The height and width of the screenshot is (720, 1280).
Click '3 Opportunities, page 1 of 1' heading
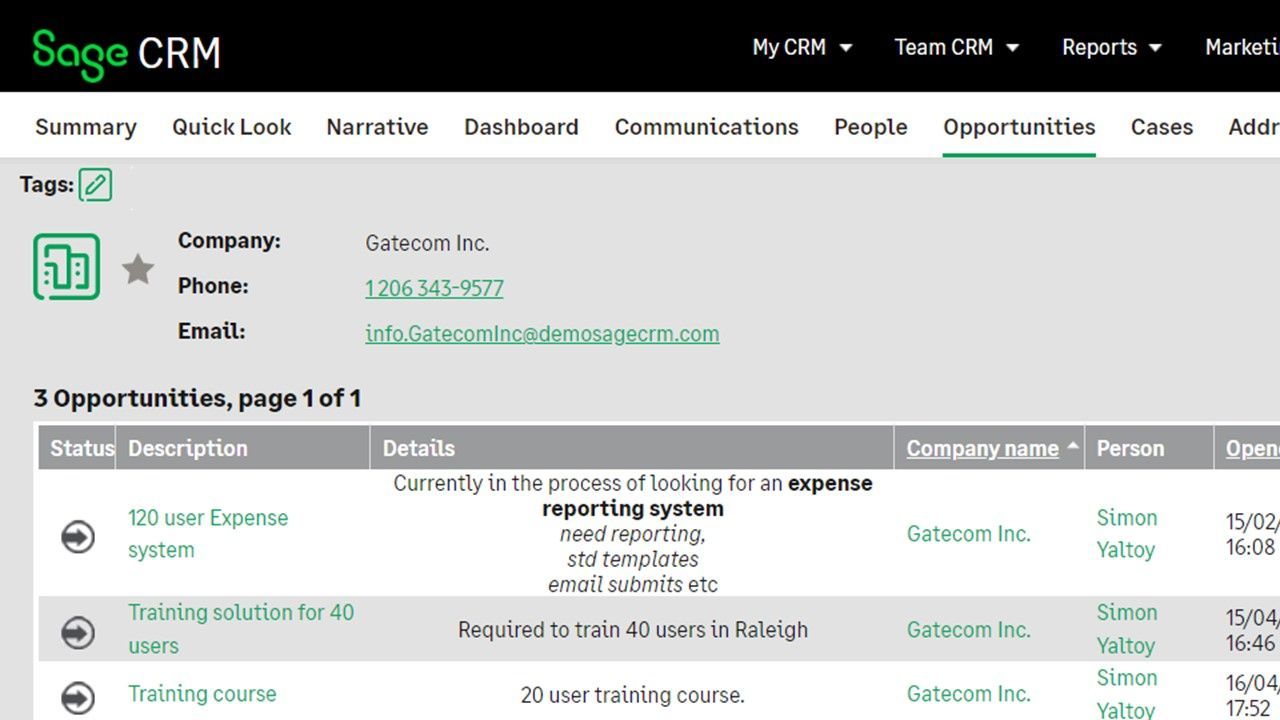(197, 399)
